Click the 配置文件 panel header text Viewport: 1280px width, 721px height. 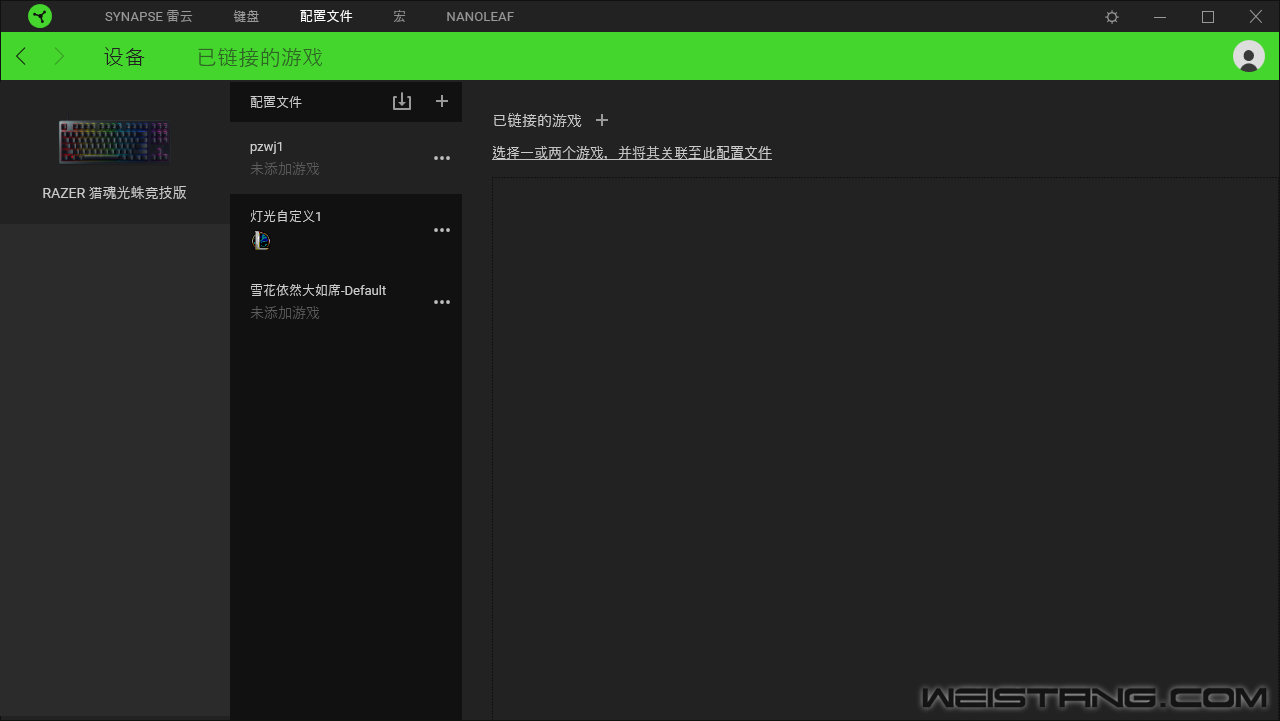(x=276, y=102)
